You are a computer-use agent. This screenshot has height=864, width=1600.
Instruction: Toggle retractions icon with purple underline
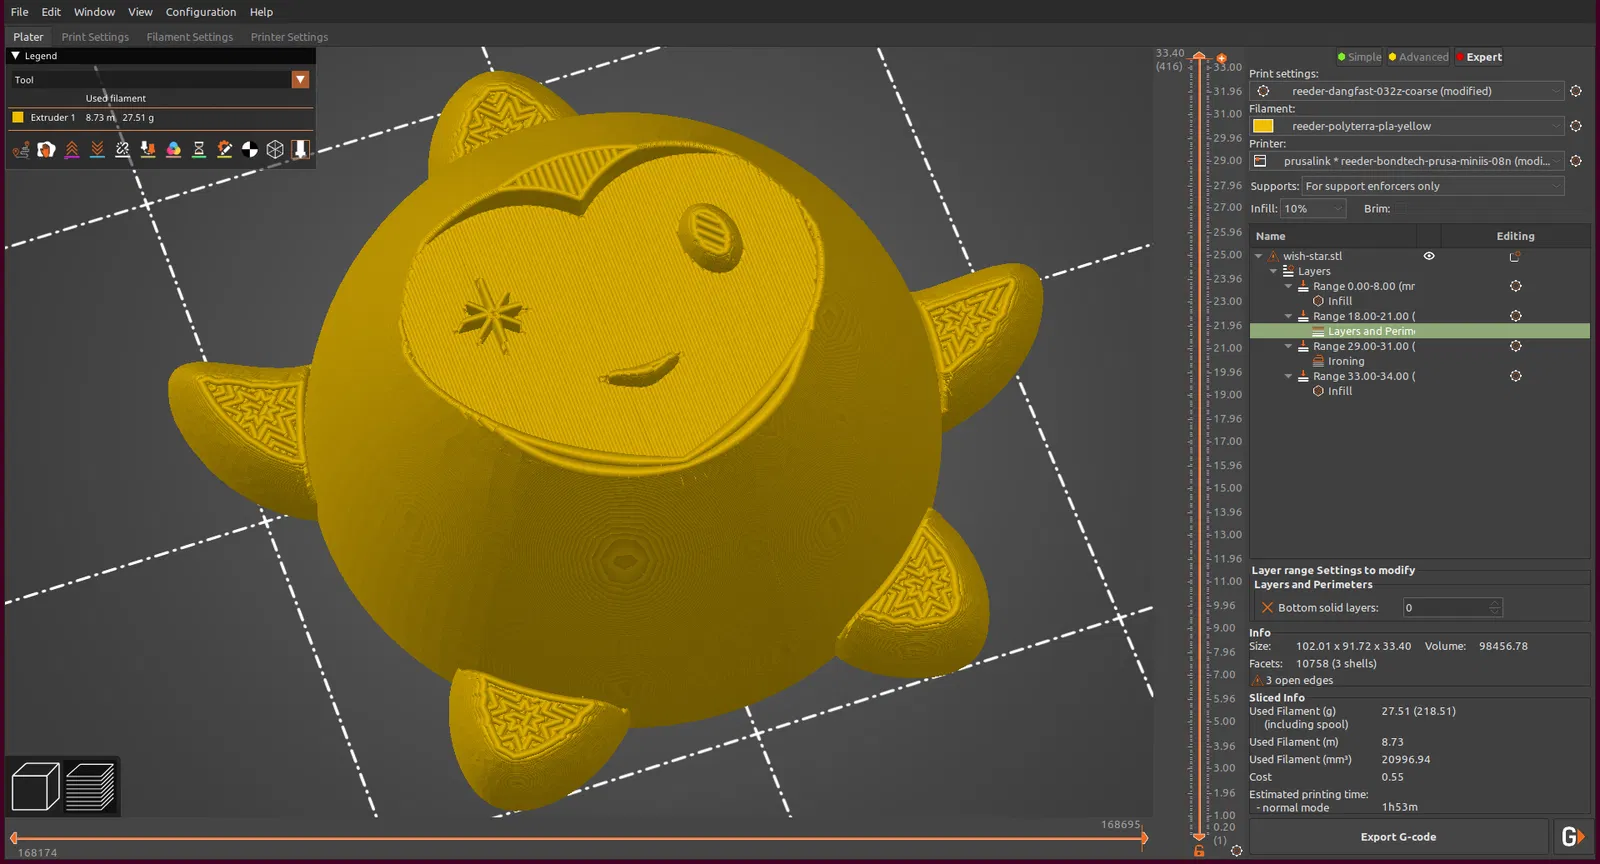click(72, 150)
